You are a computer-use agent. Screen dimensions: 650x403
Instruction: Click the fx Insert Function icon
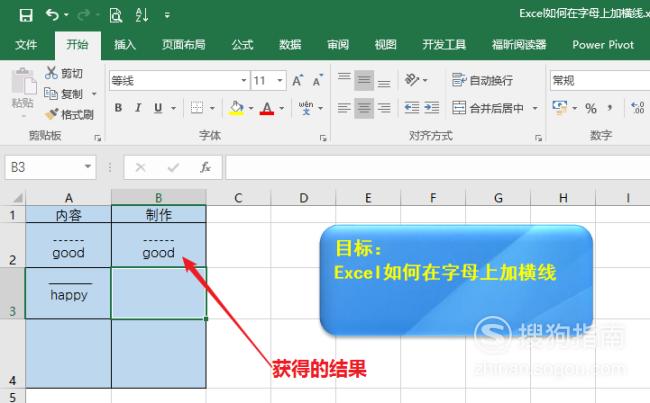coord(205,167)
